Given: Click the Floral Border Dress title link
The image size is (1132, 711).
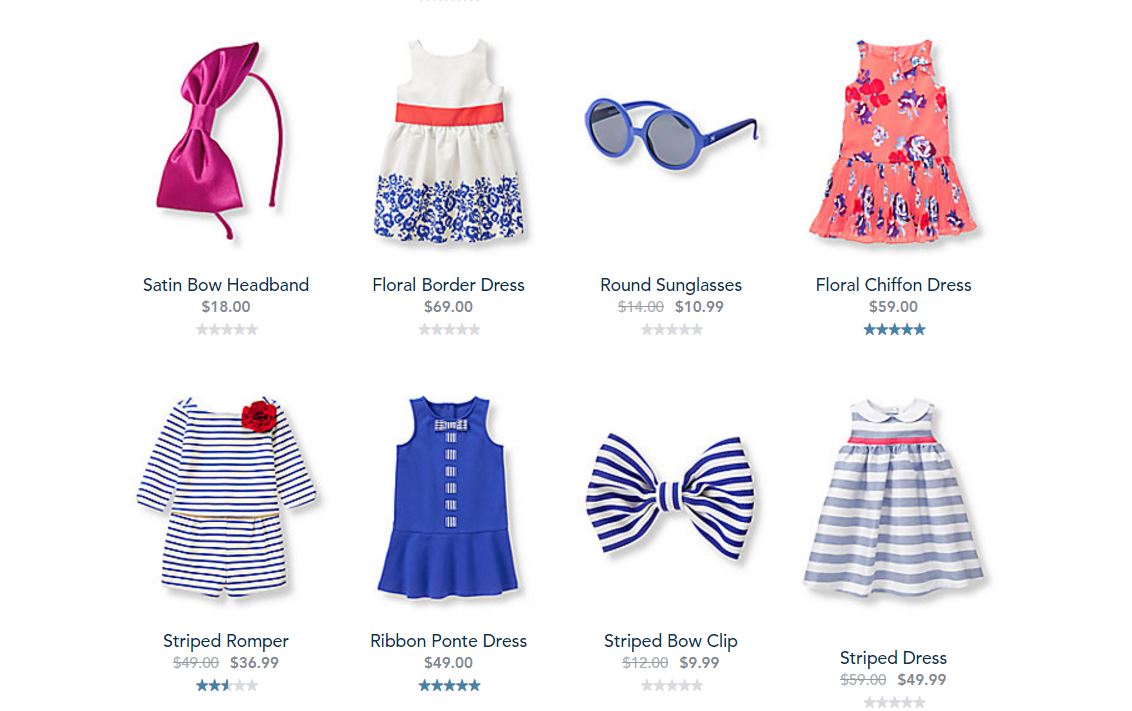Looking at the screenshot, I should pyautogui.click(x=448, y=284).
